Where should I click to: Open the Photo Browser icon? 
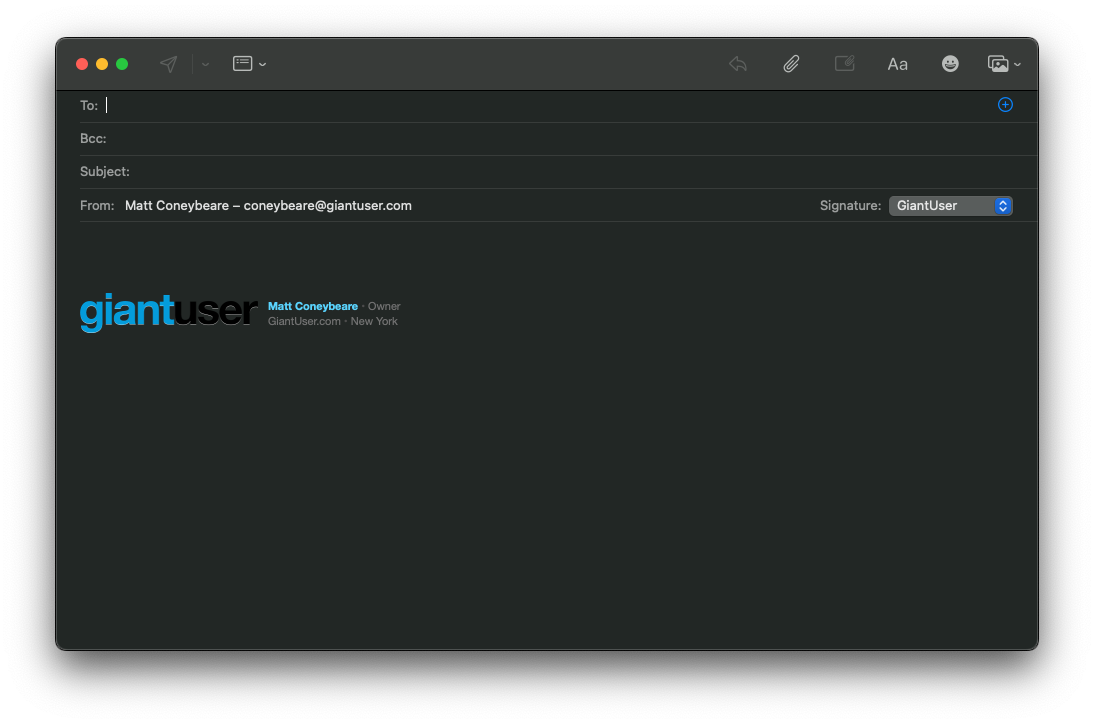[1002, 64]
